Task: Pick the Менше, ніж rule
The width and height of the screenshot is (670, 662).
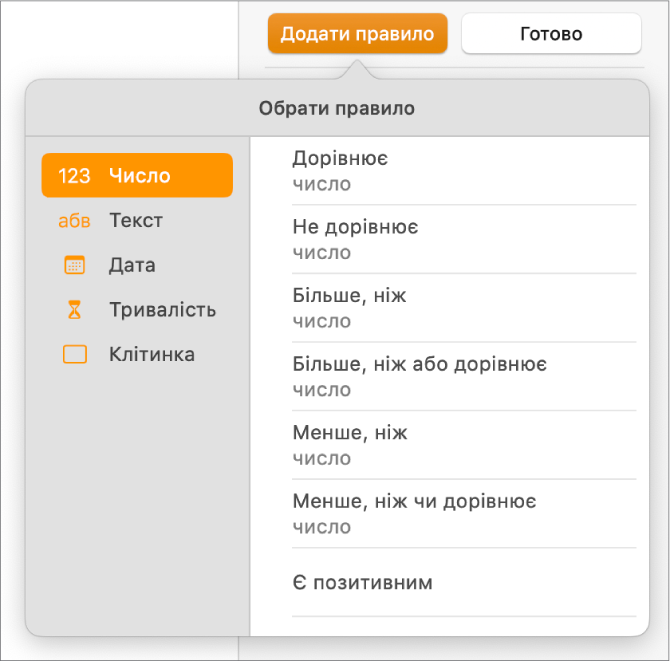Action: click(x=464, y=445)
